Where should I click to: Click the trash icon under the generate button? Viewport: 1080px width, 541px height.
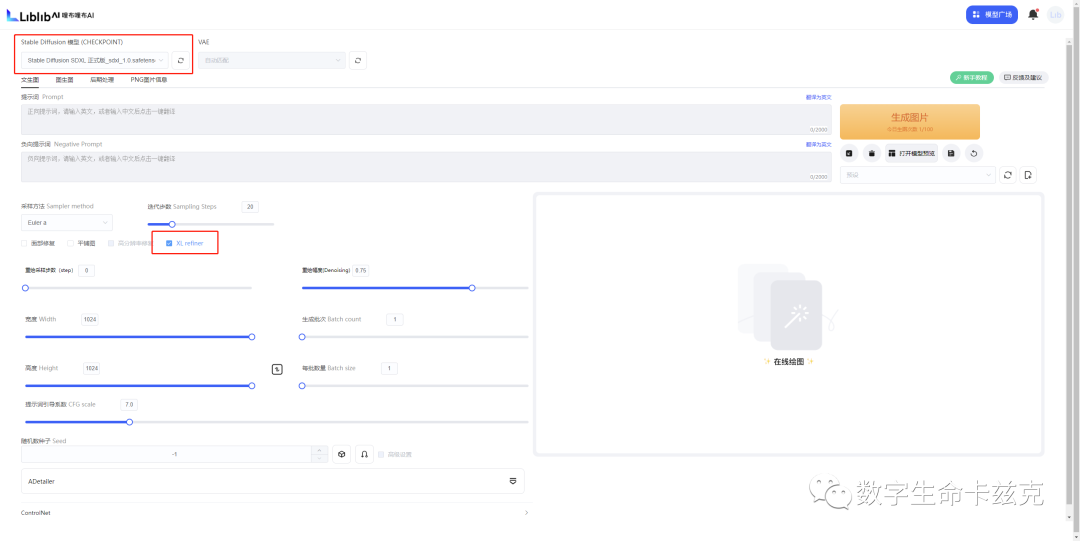(871, 153)
